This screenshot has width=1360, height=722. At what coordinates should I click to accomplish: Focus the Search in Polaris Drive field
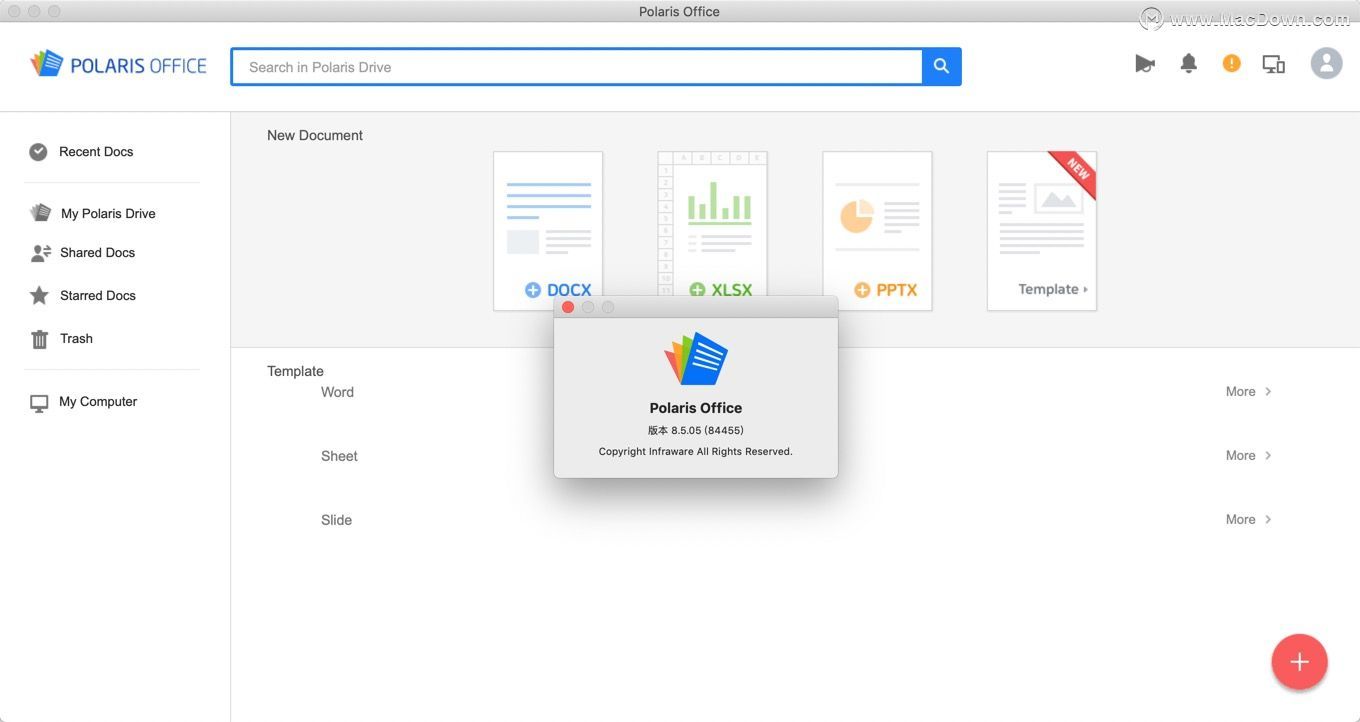tap(577, 67)
